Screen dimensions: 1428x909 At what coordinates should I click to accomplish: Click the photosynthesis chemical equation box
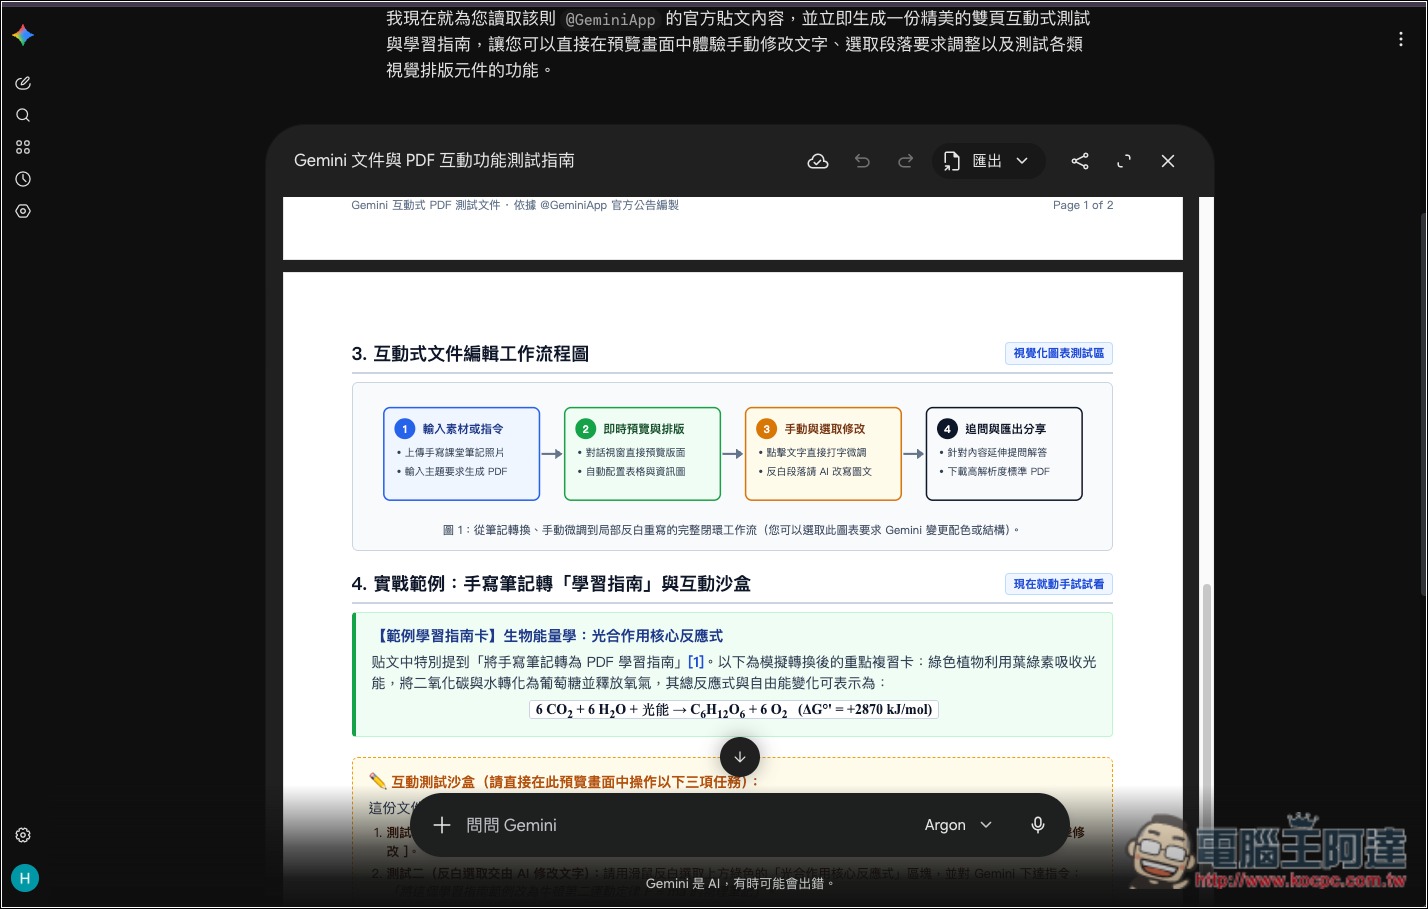(734, 710)
